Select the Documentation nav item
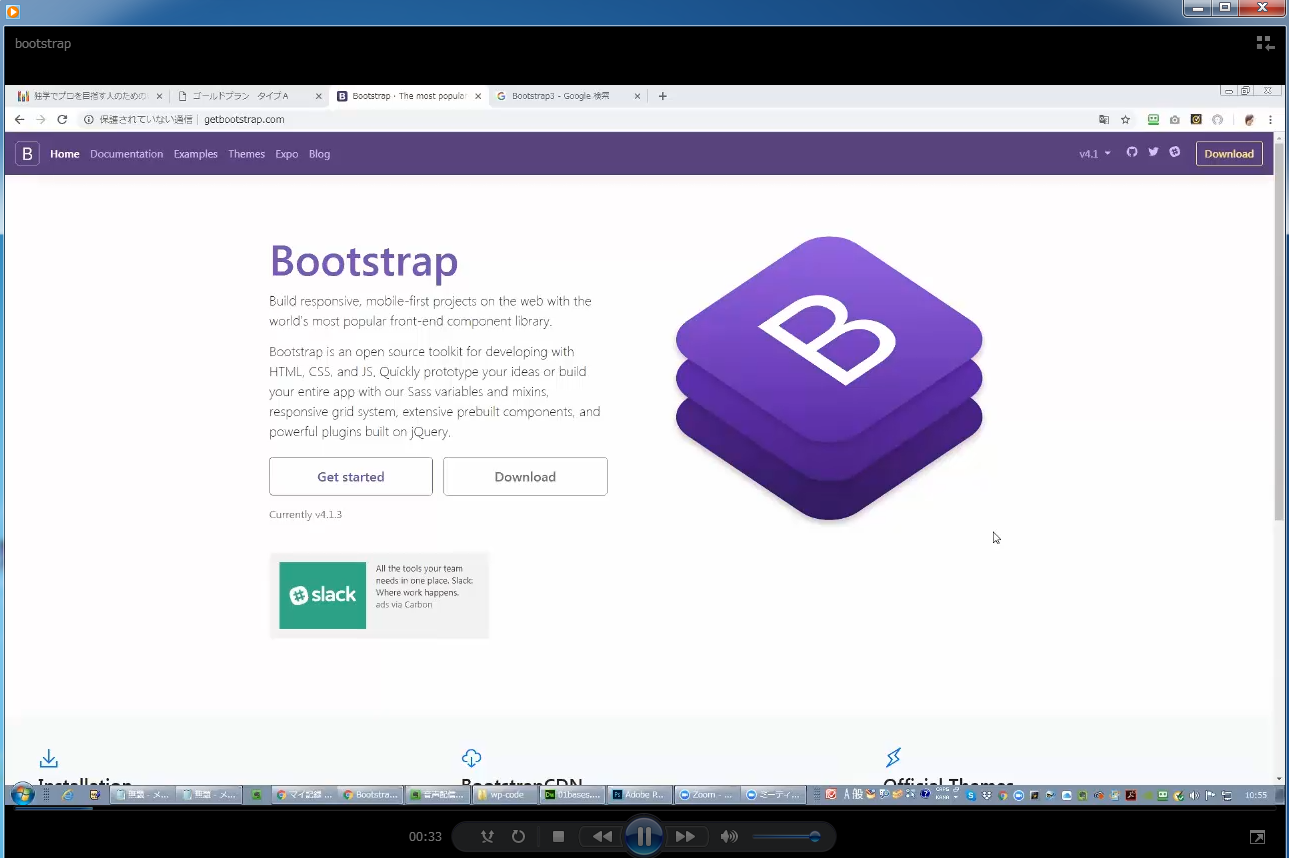 pos(126,154)
